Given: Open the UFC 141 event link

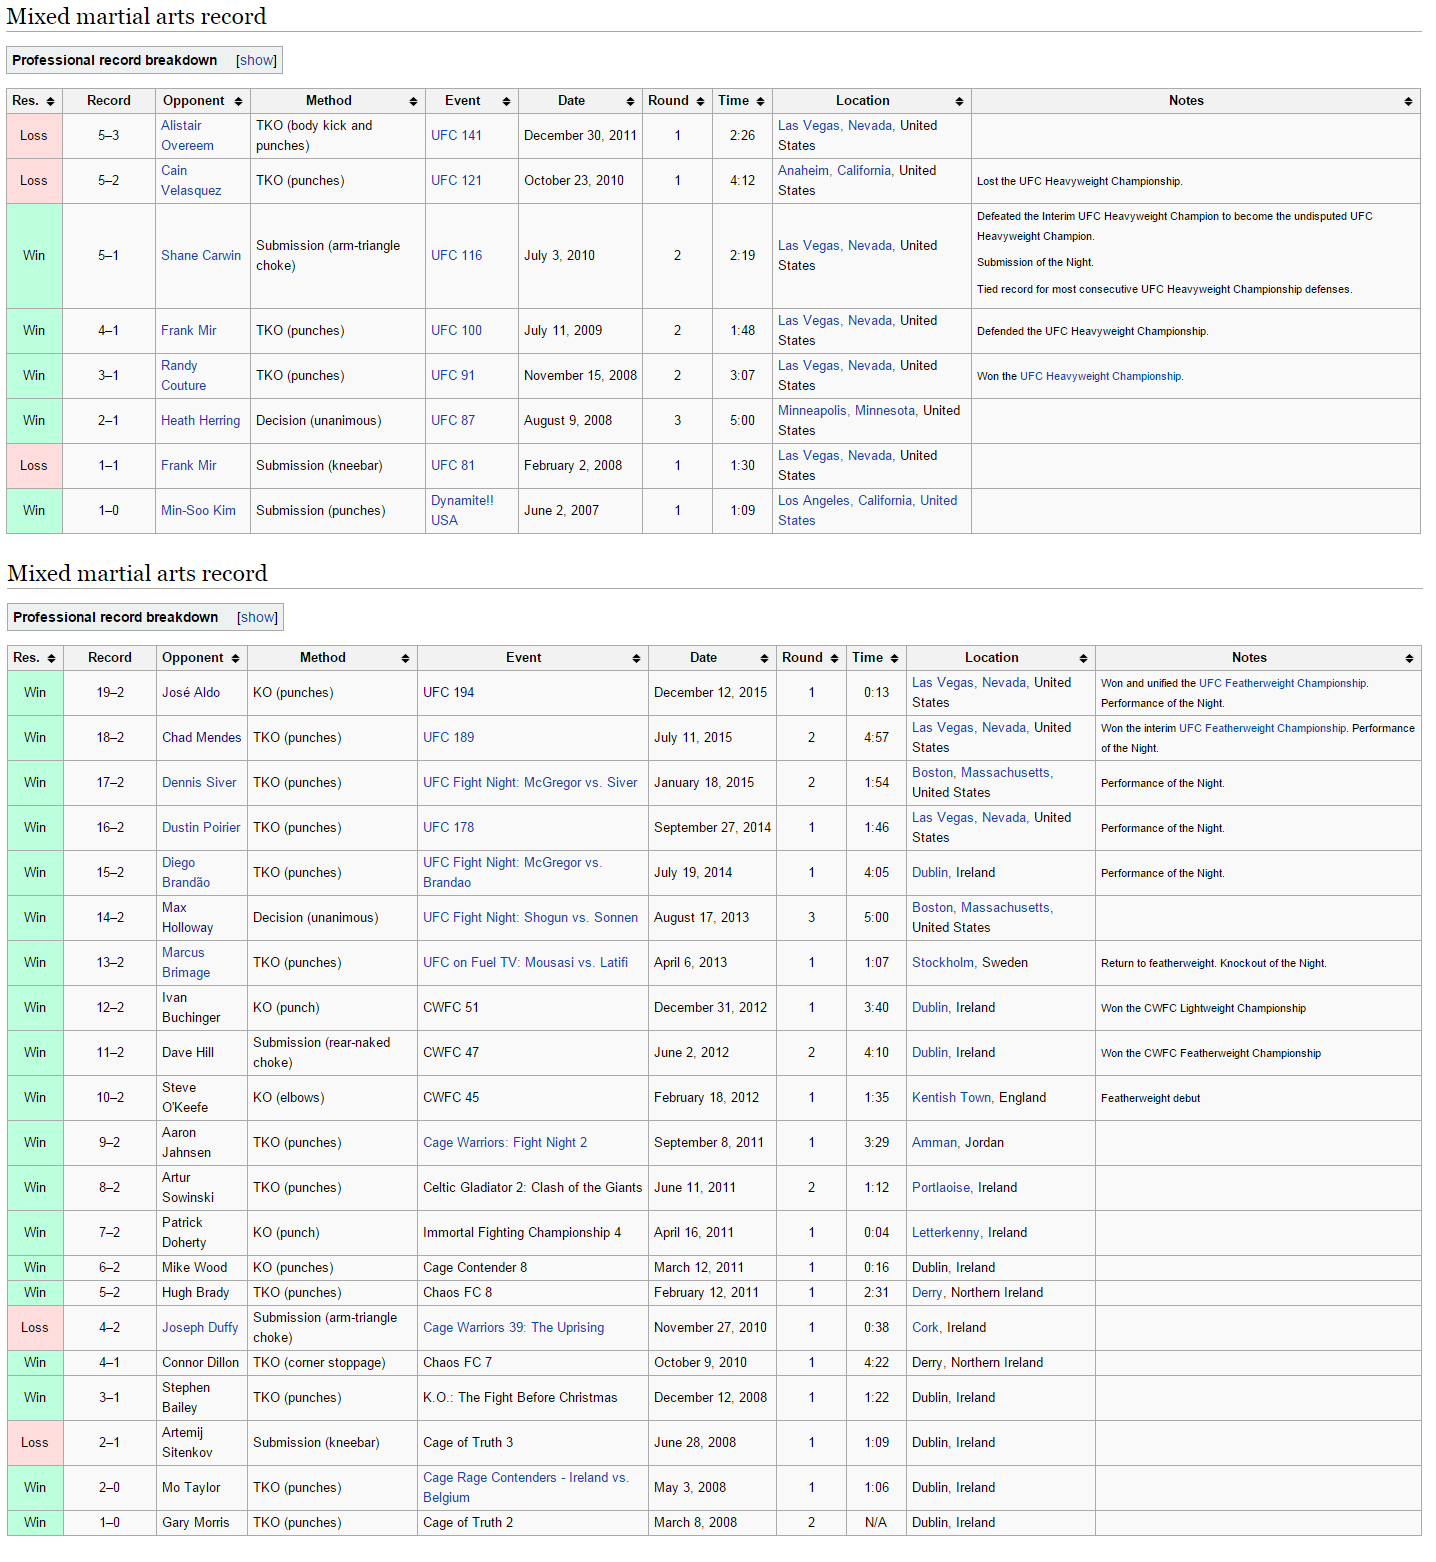Looking at the screenshot, I should coord(456,136).
